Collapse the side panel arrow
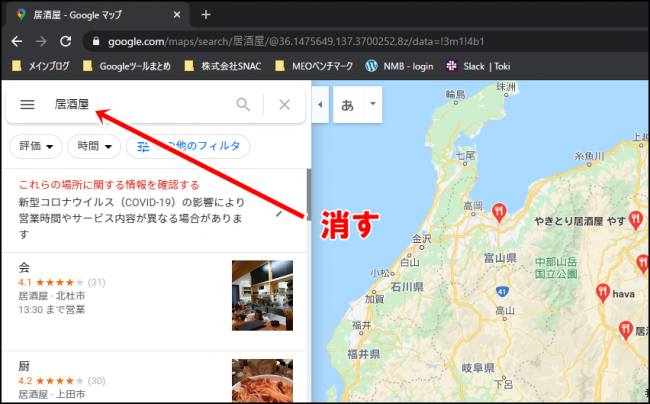 pyautogui.click(x=320, y=104)
